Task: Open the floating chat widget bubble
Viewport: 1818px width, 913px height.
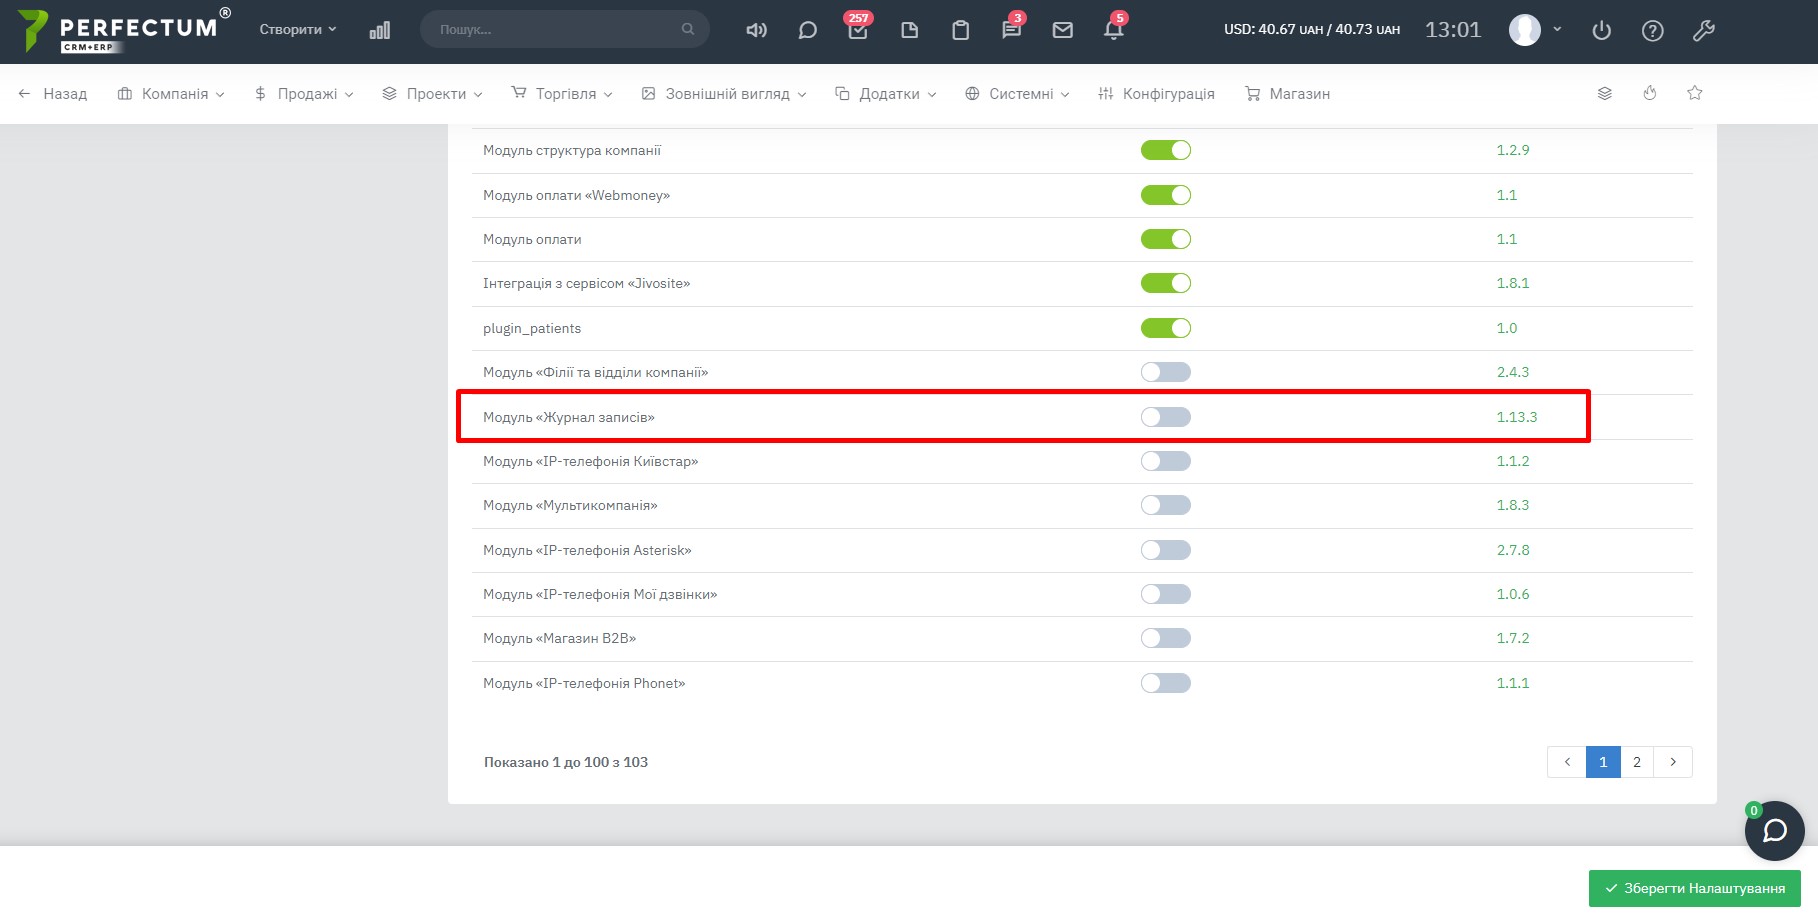Action: coord(1774,830)
